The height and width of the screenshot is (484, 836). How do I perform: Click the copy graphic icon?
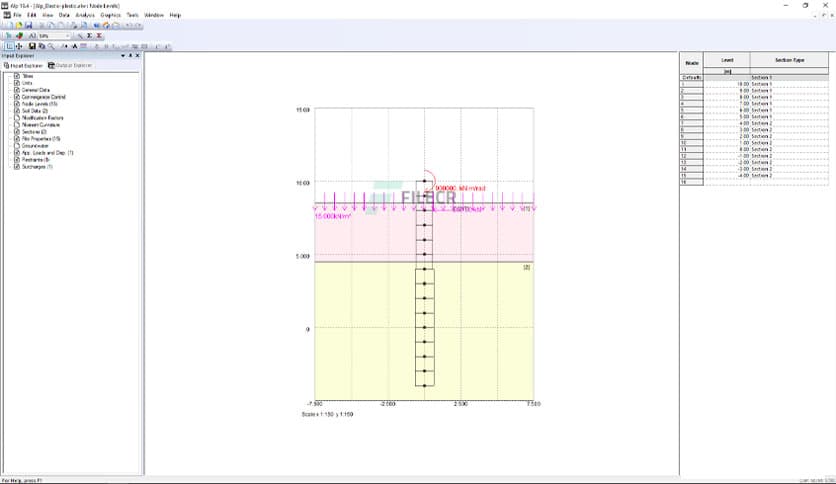[x=42, y=46]
